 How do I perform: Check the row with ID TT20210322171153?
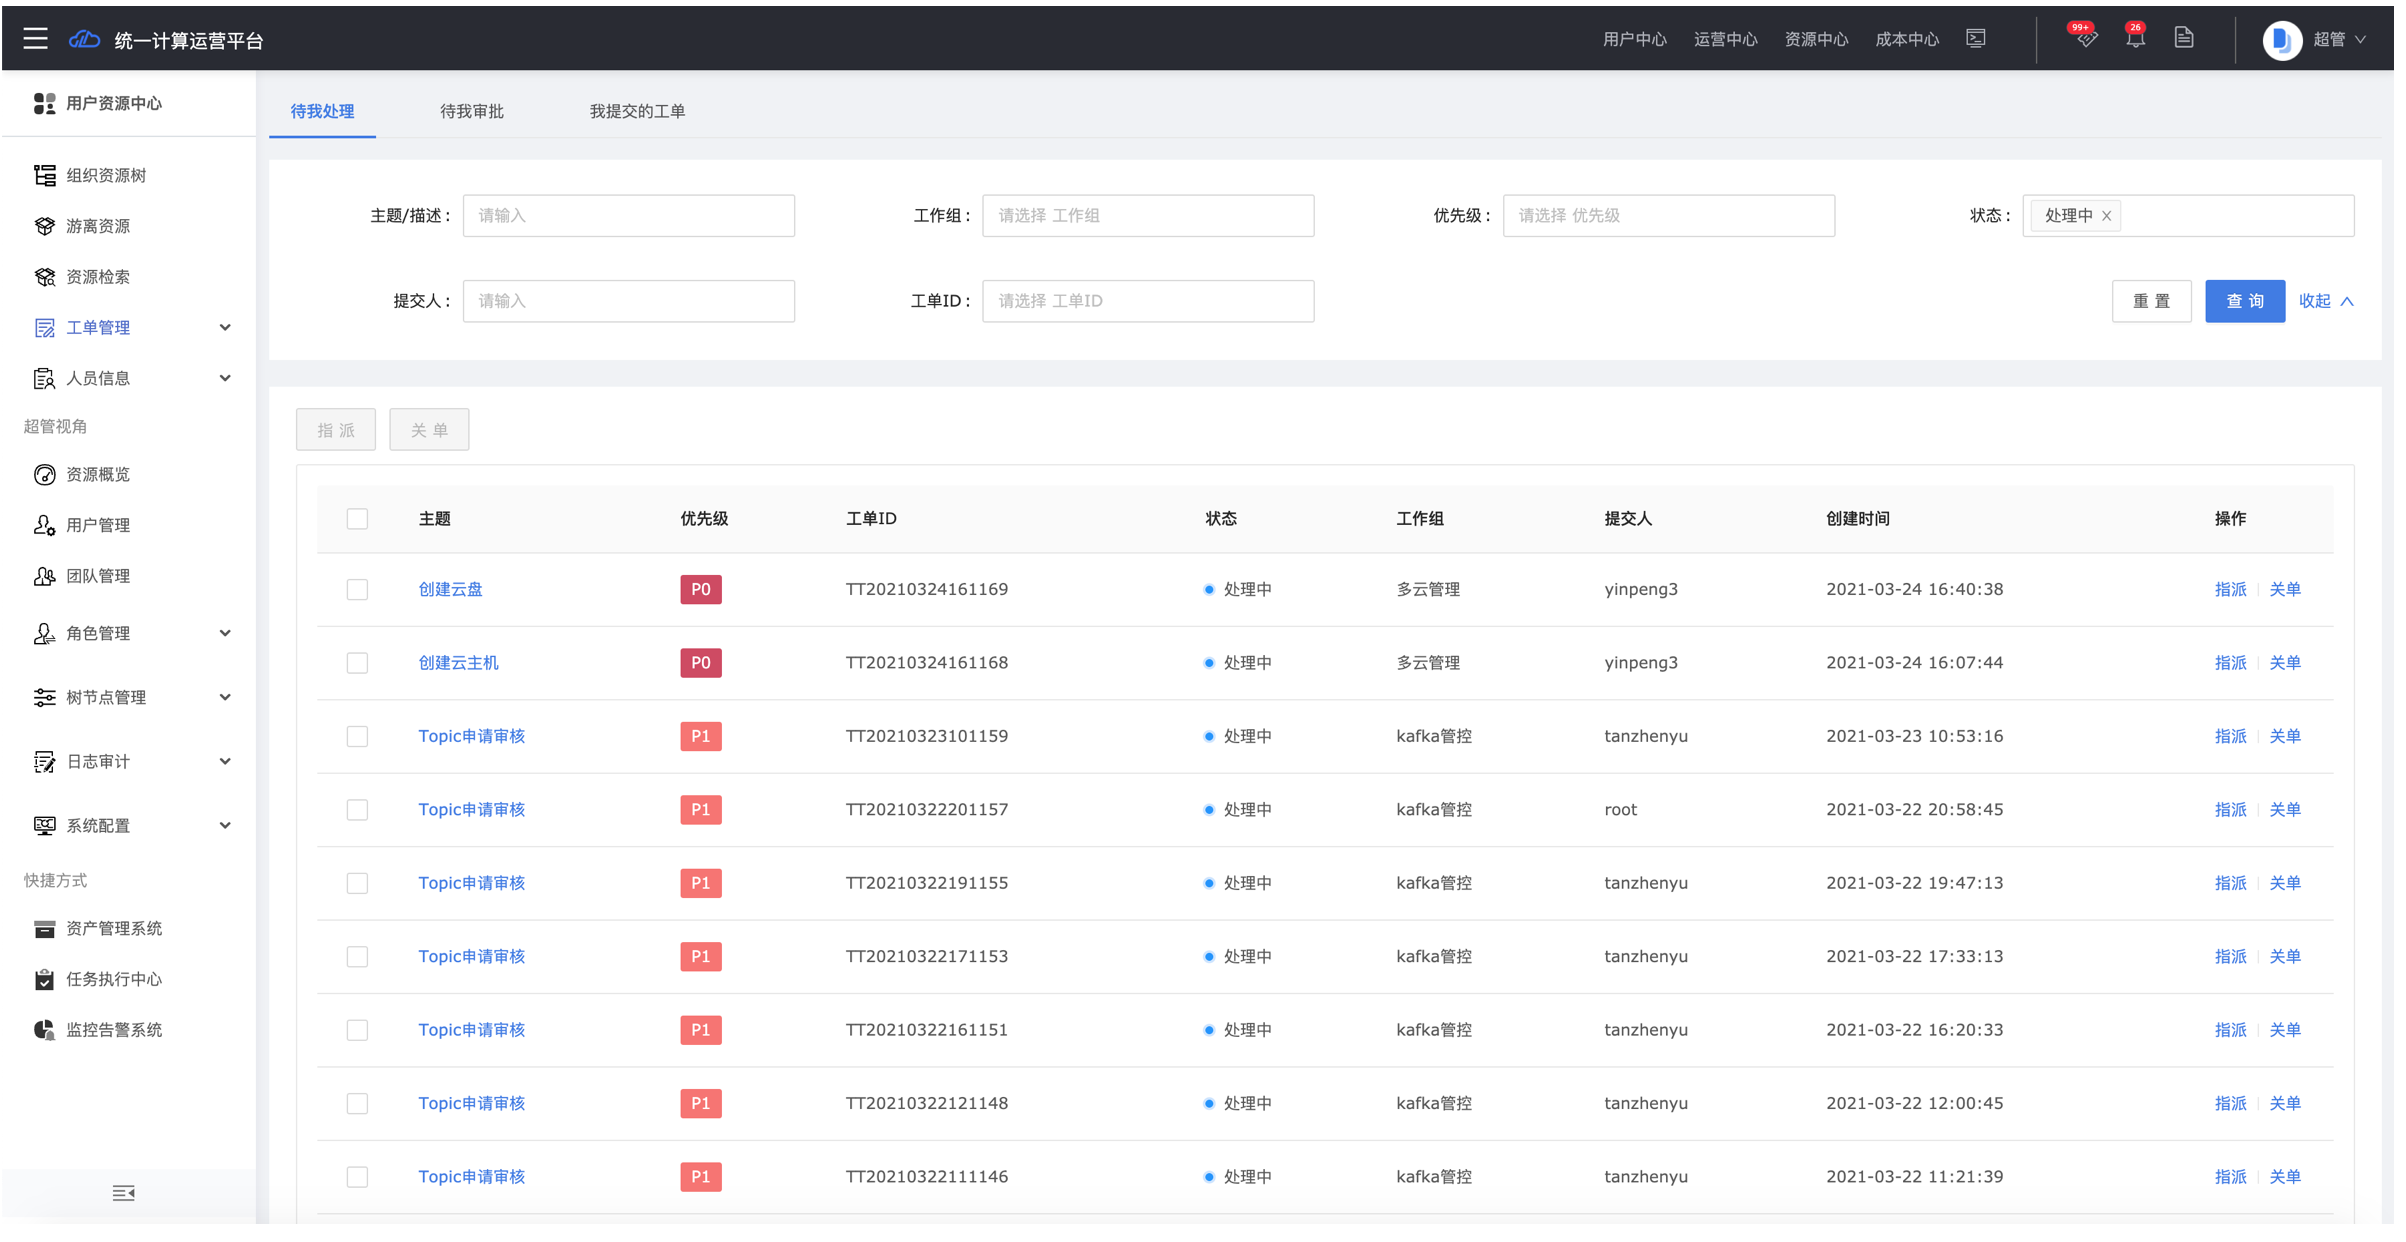(357, 957)
